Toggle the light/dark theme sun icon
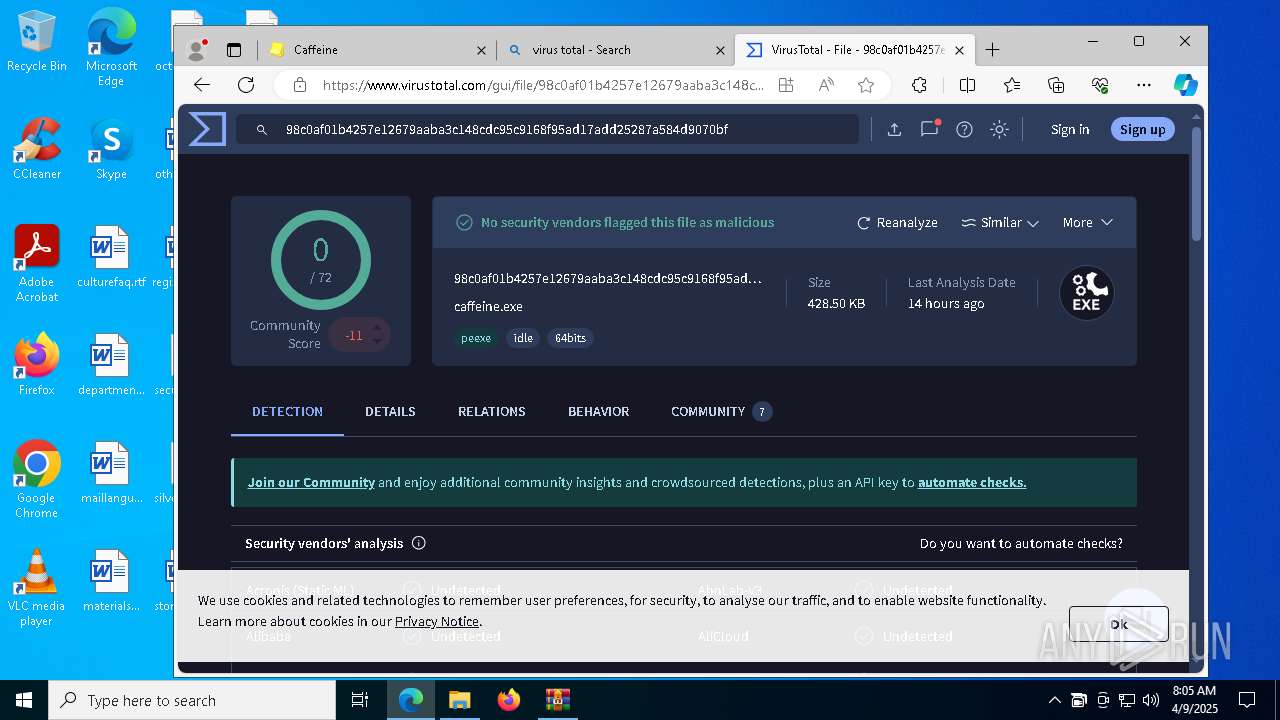Viewport: 1280px width, 720px height. coord(999,129)
